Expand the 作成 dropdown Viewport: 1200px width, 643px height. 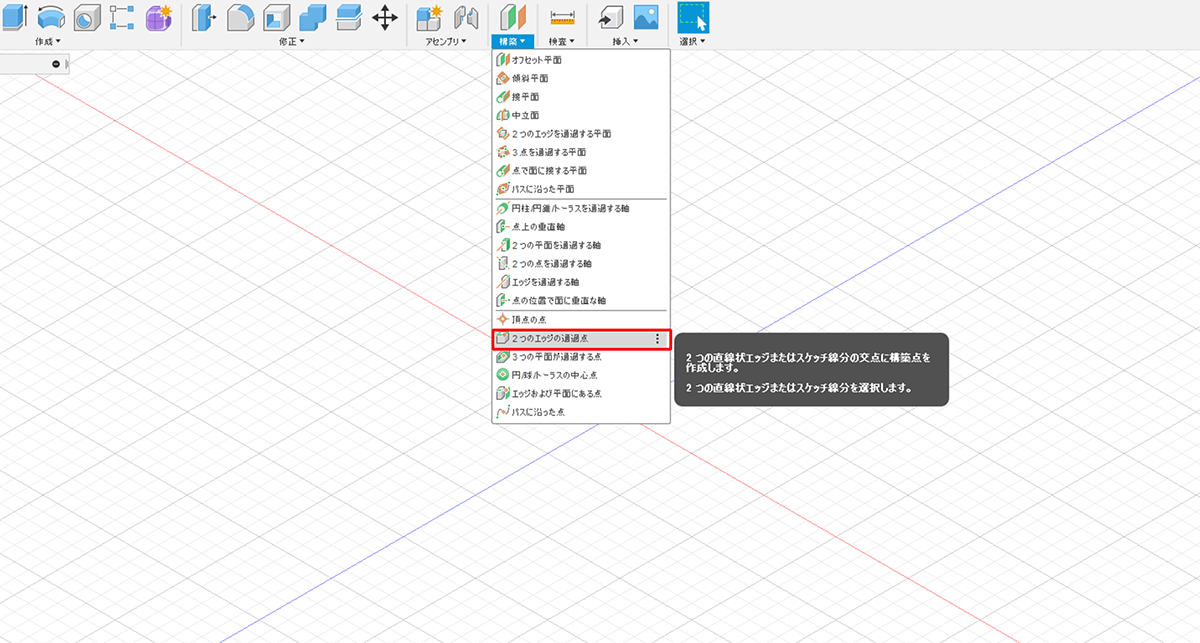(48, 41)
